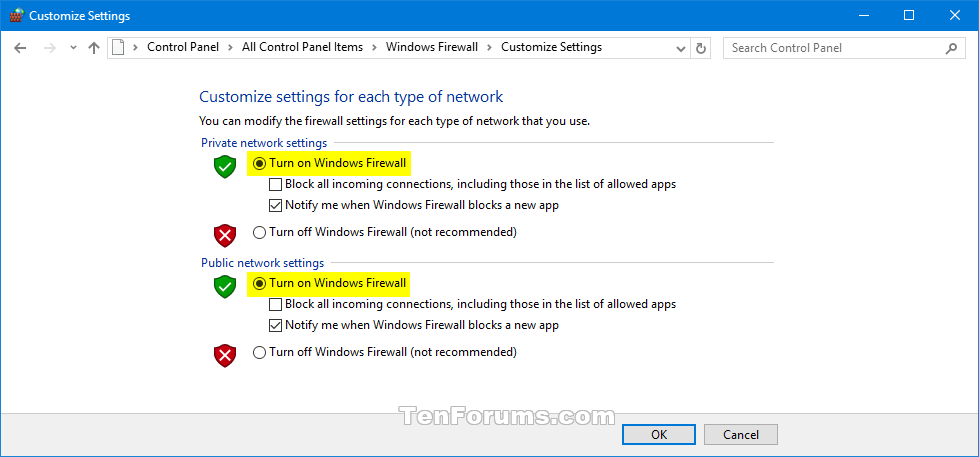Expand chevron after Control Panel breadcrumb
The height and width of the screenshot is (457, 979).
pyautogui.click(x=230, y=47)
